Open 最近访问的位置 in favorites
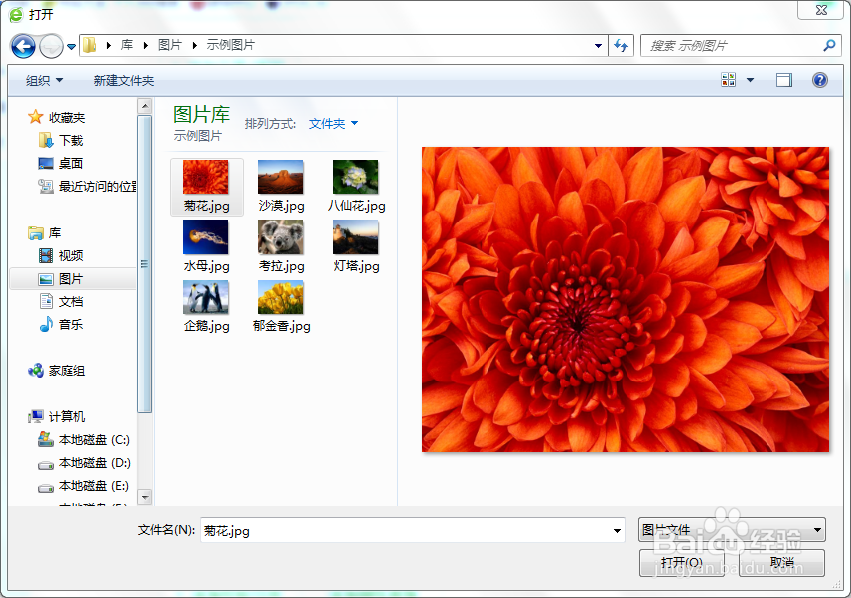This screenshot has height=598, width=851. click(87, 187)
